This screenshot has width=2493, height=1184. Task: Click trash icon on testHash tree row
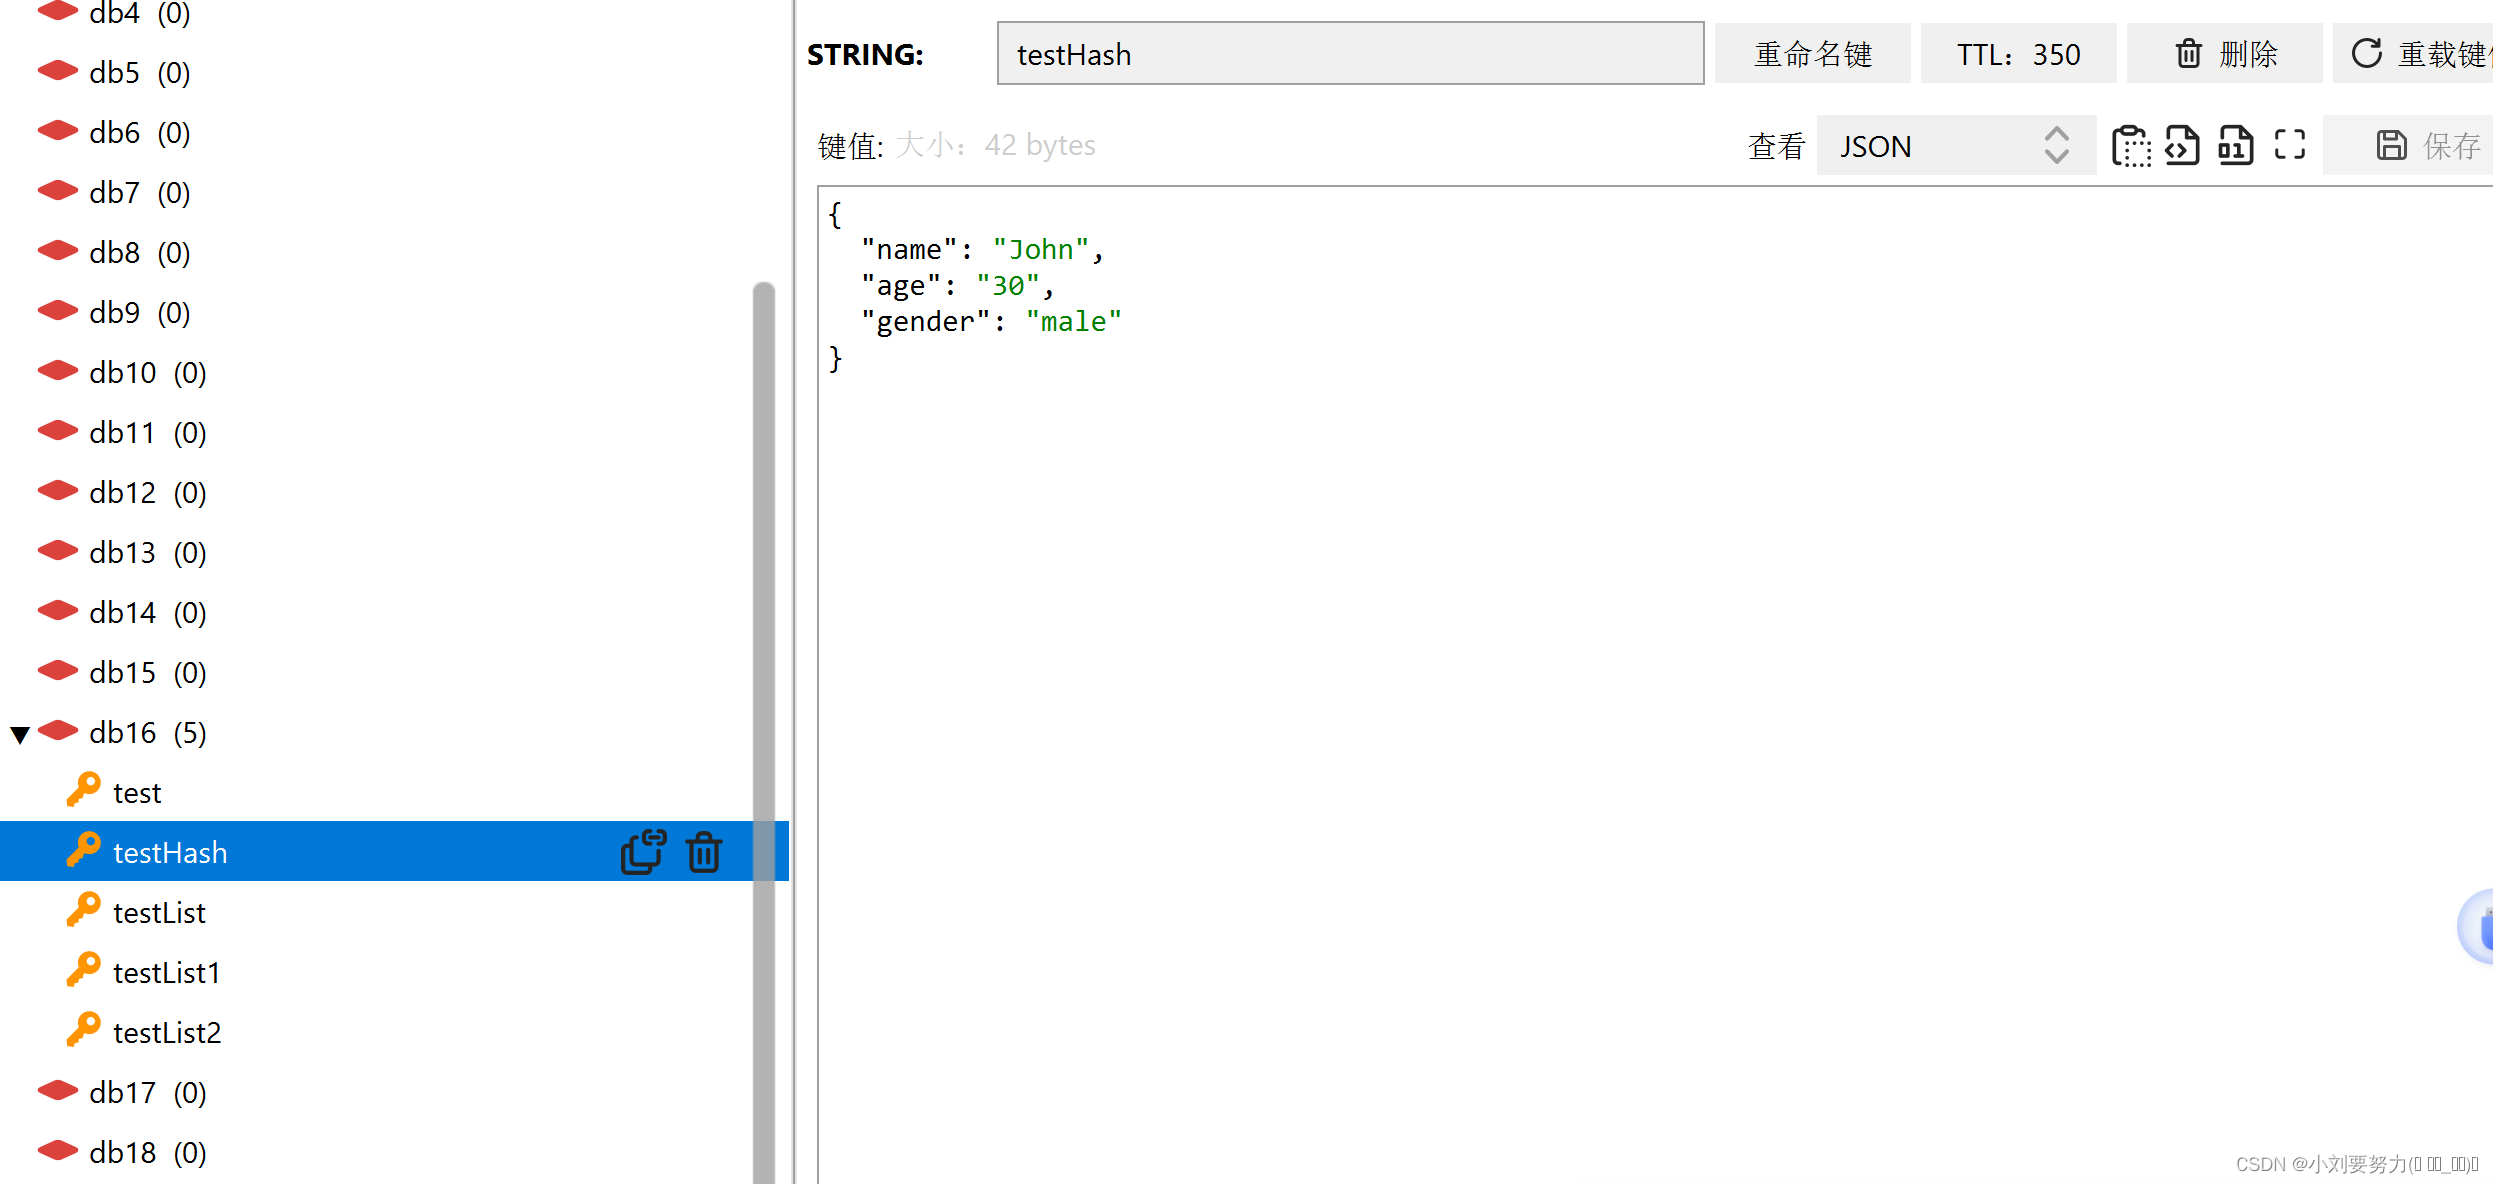coord(704,852)
